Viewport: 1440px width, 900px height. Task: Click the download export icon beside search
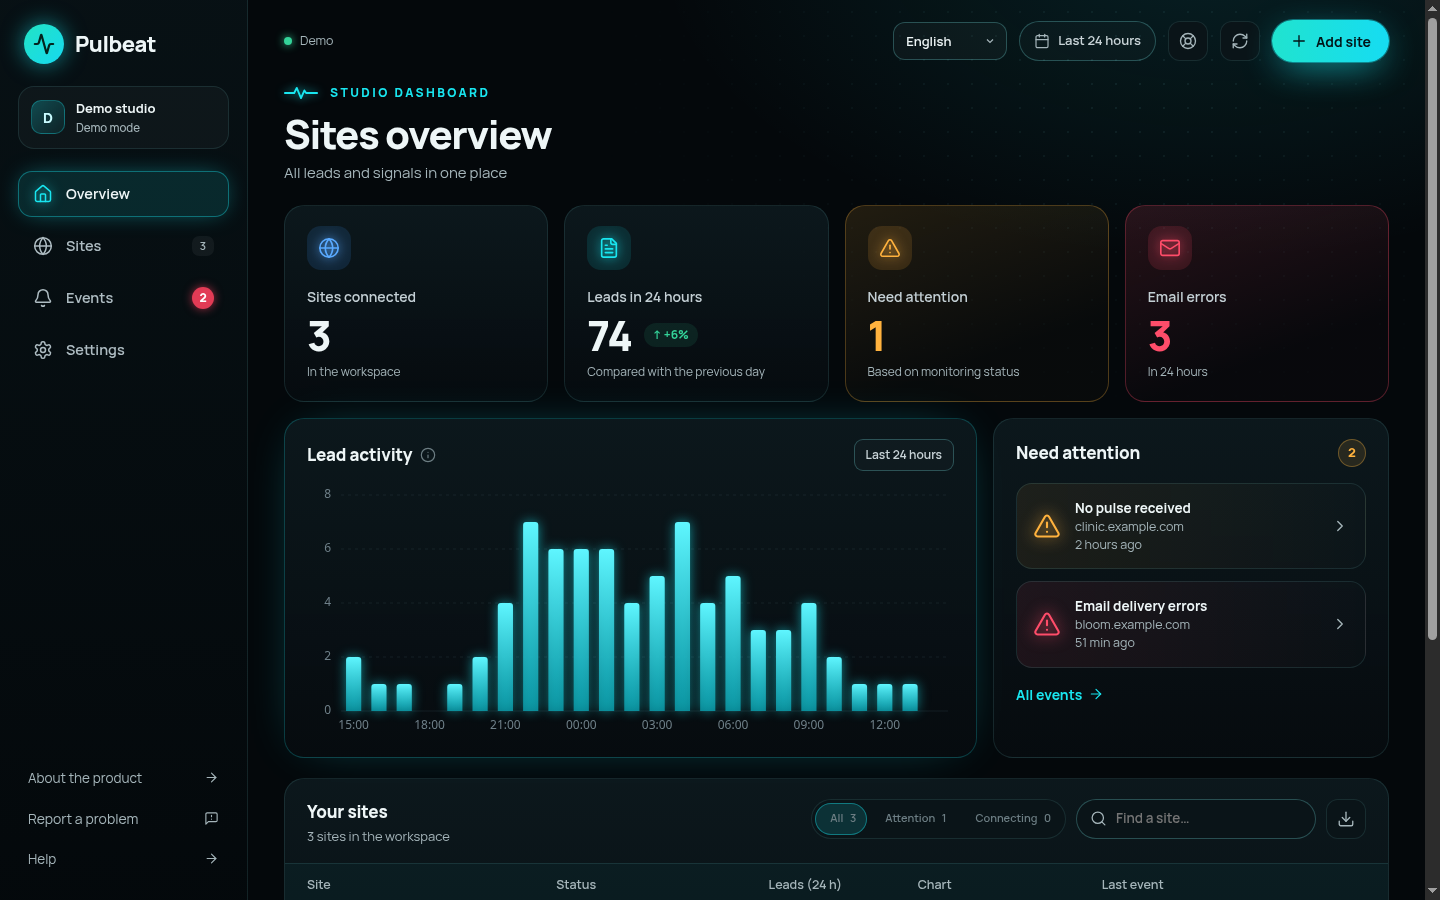(x=1346, y=819)
